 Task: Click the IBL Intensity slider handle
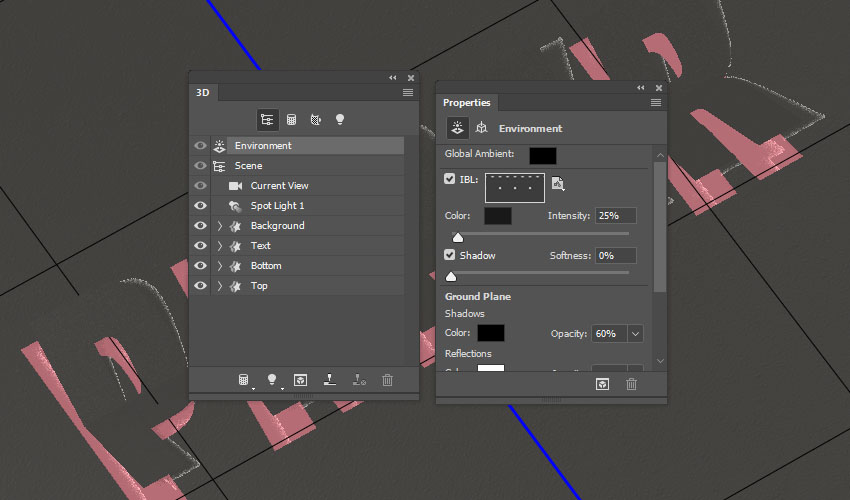point(458,238)
